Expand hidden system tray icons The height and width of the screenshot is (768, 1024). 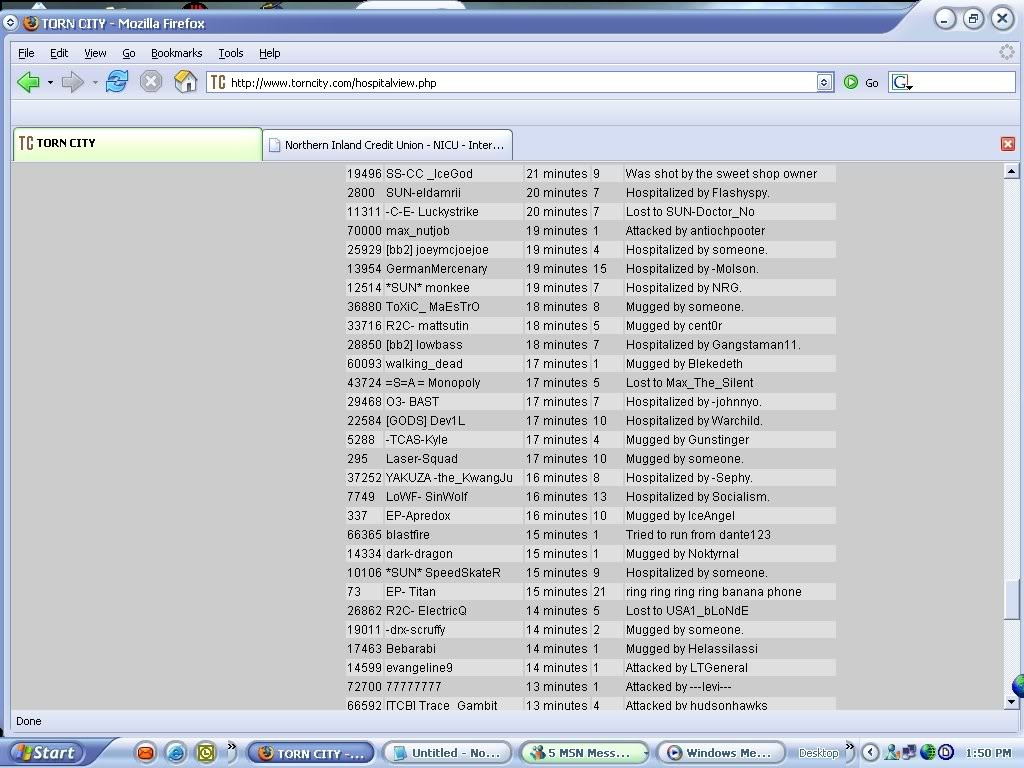870,753
